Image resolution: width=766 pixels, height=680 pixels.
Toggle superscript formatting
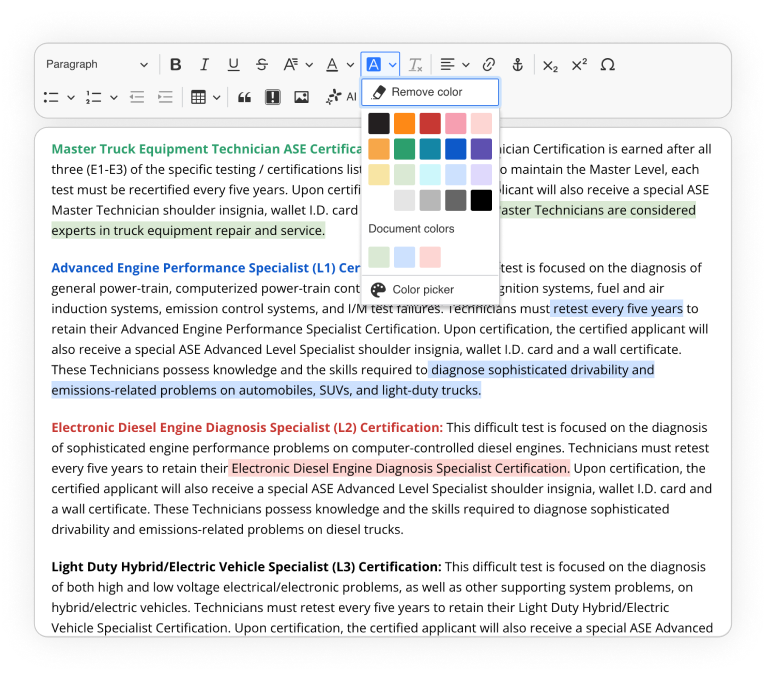pyautogui.click(x=579, y=64)
